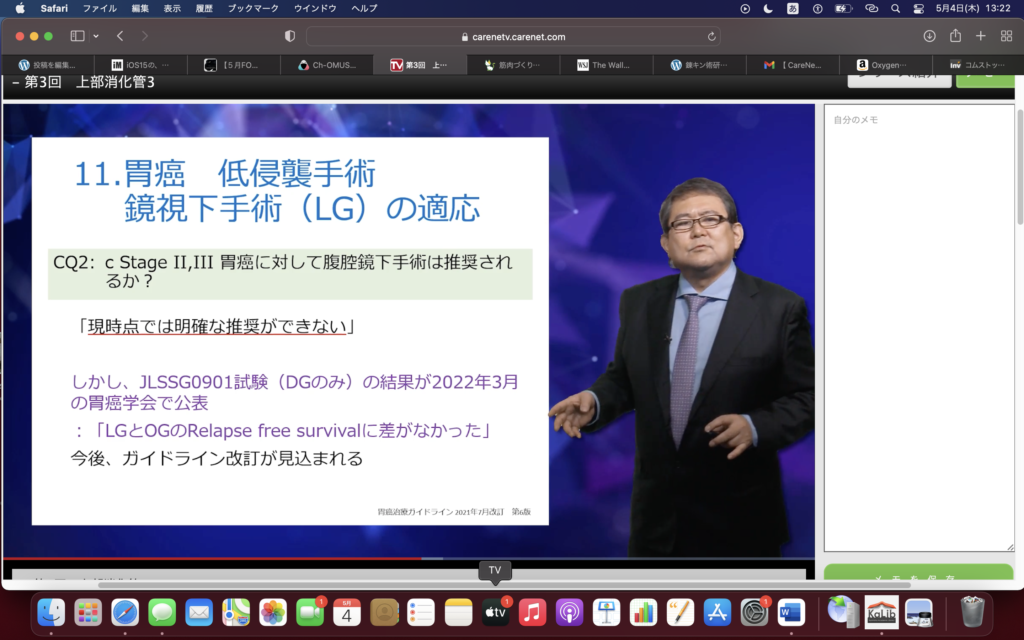Open the ブックマーク menu in menu bar
The height and width of the screenshot is (640, 1024).
(253, 8)
